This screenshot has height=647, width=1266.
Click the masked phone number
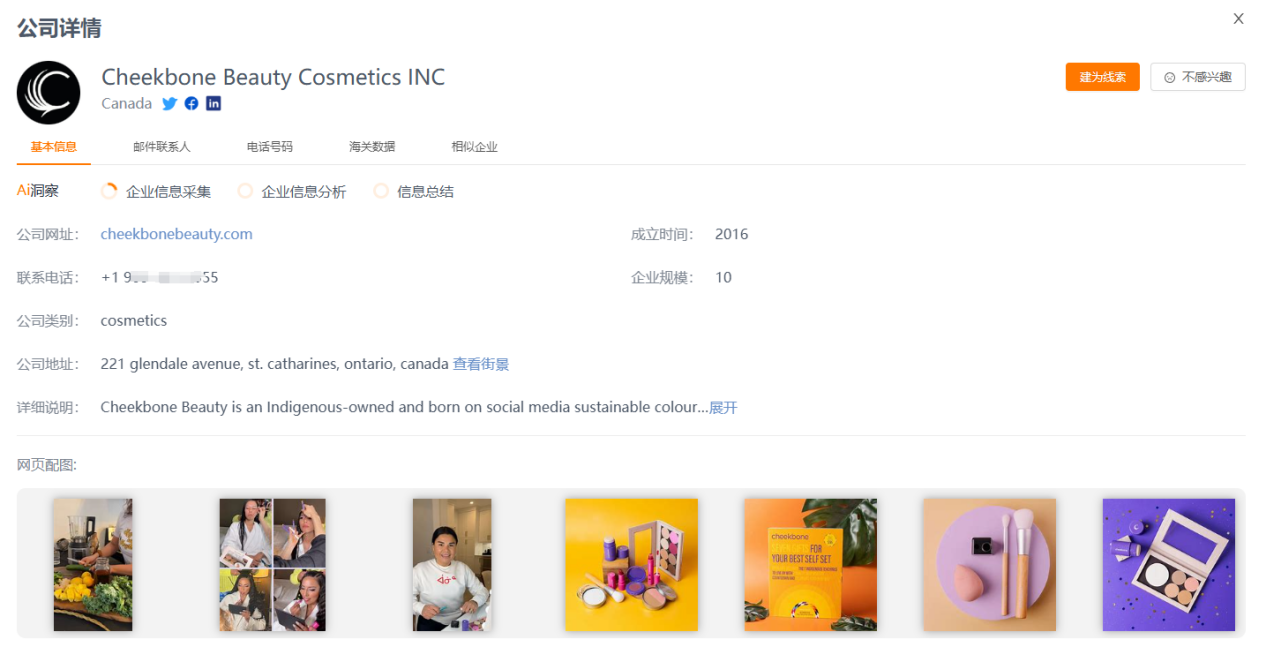[x=160, y=277]
